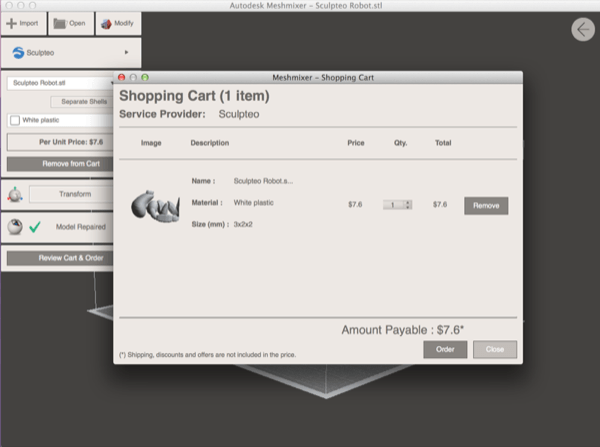
Task: Toggle the White plastic checkbox
Action: (x=15, y=120)
